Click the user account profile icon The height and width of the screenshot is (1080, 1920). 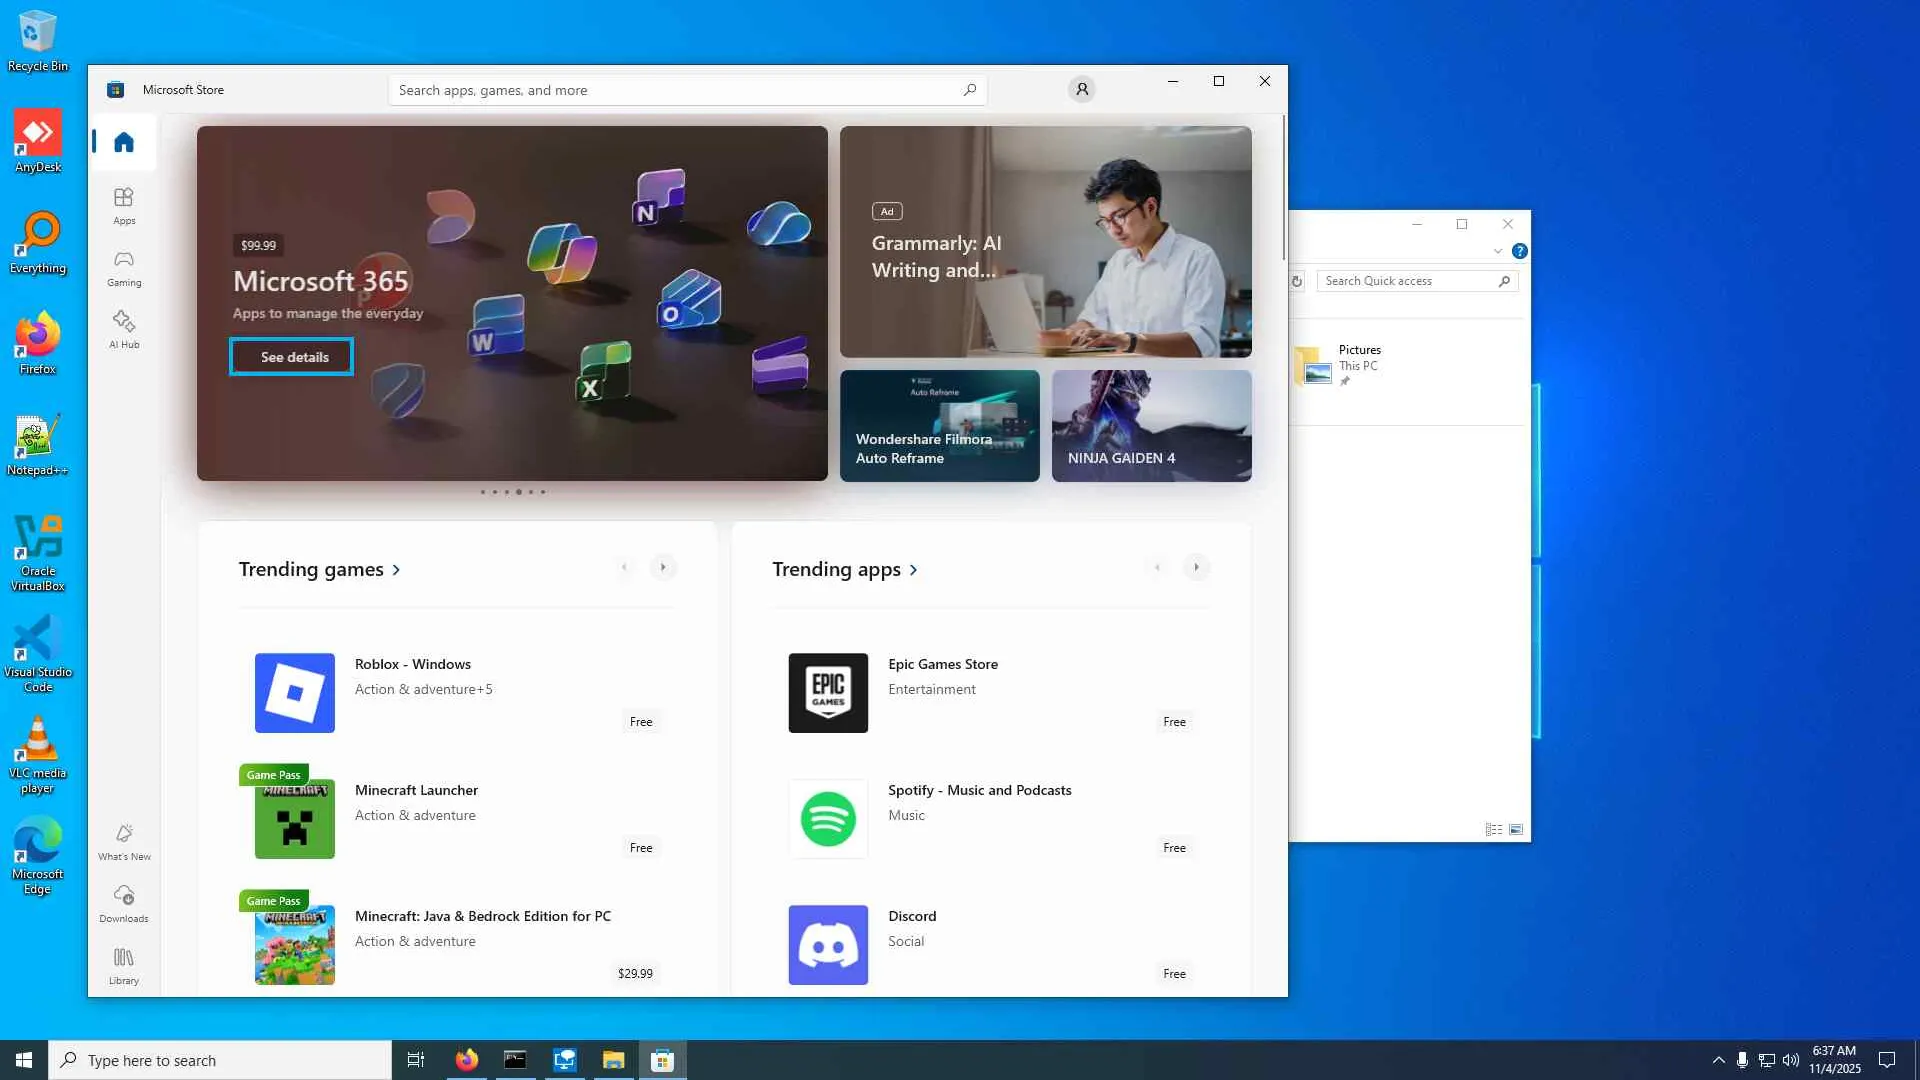click(1081, 90)
